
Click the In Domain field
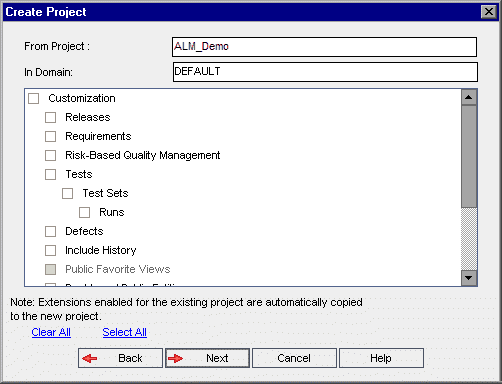click(325, 72)
